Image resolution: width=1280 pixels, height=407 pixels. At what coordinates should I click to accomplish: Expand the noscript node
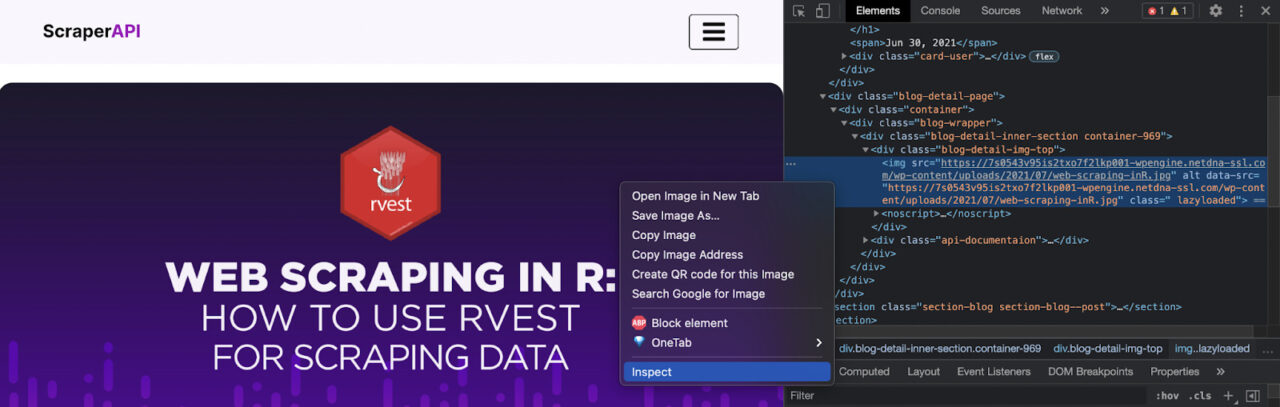point(877,214)
